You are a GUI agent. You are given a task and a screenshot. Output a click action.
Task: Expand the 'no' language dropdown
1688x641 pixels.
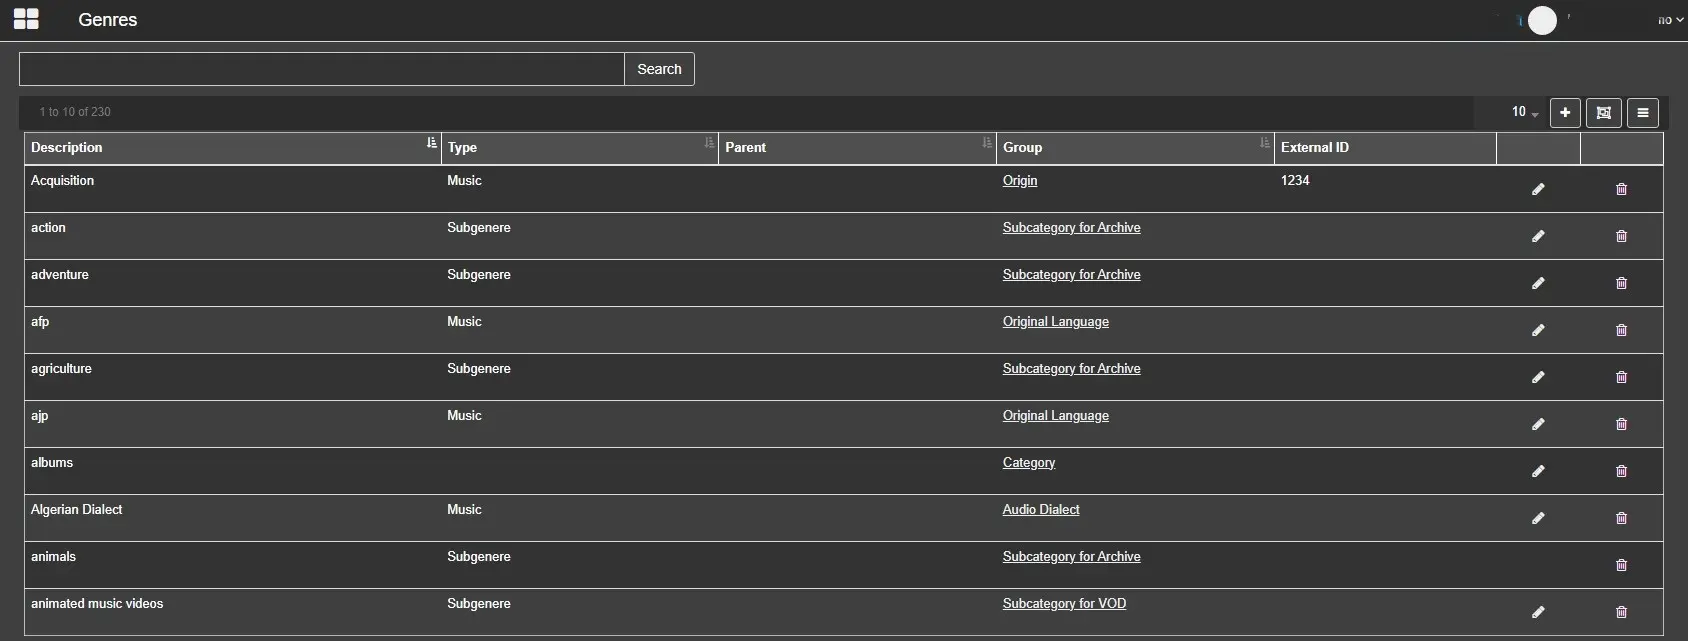click(1670, 20)
